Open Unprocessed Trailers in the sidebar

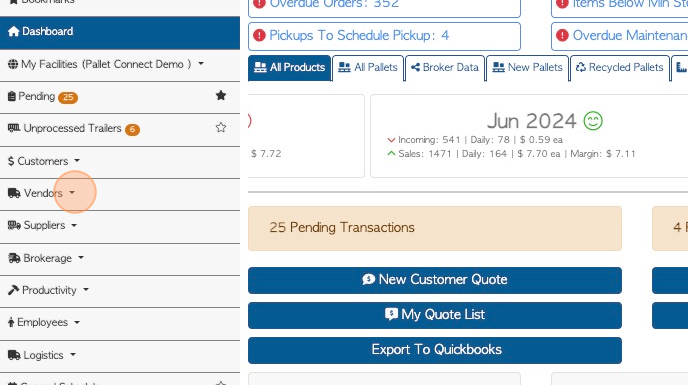(x=120, y=129)
